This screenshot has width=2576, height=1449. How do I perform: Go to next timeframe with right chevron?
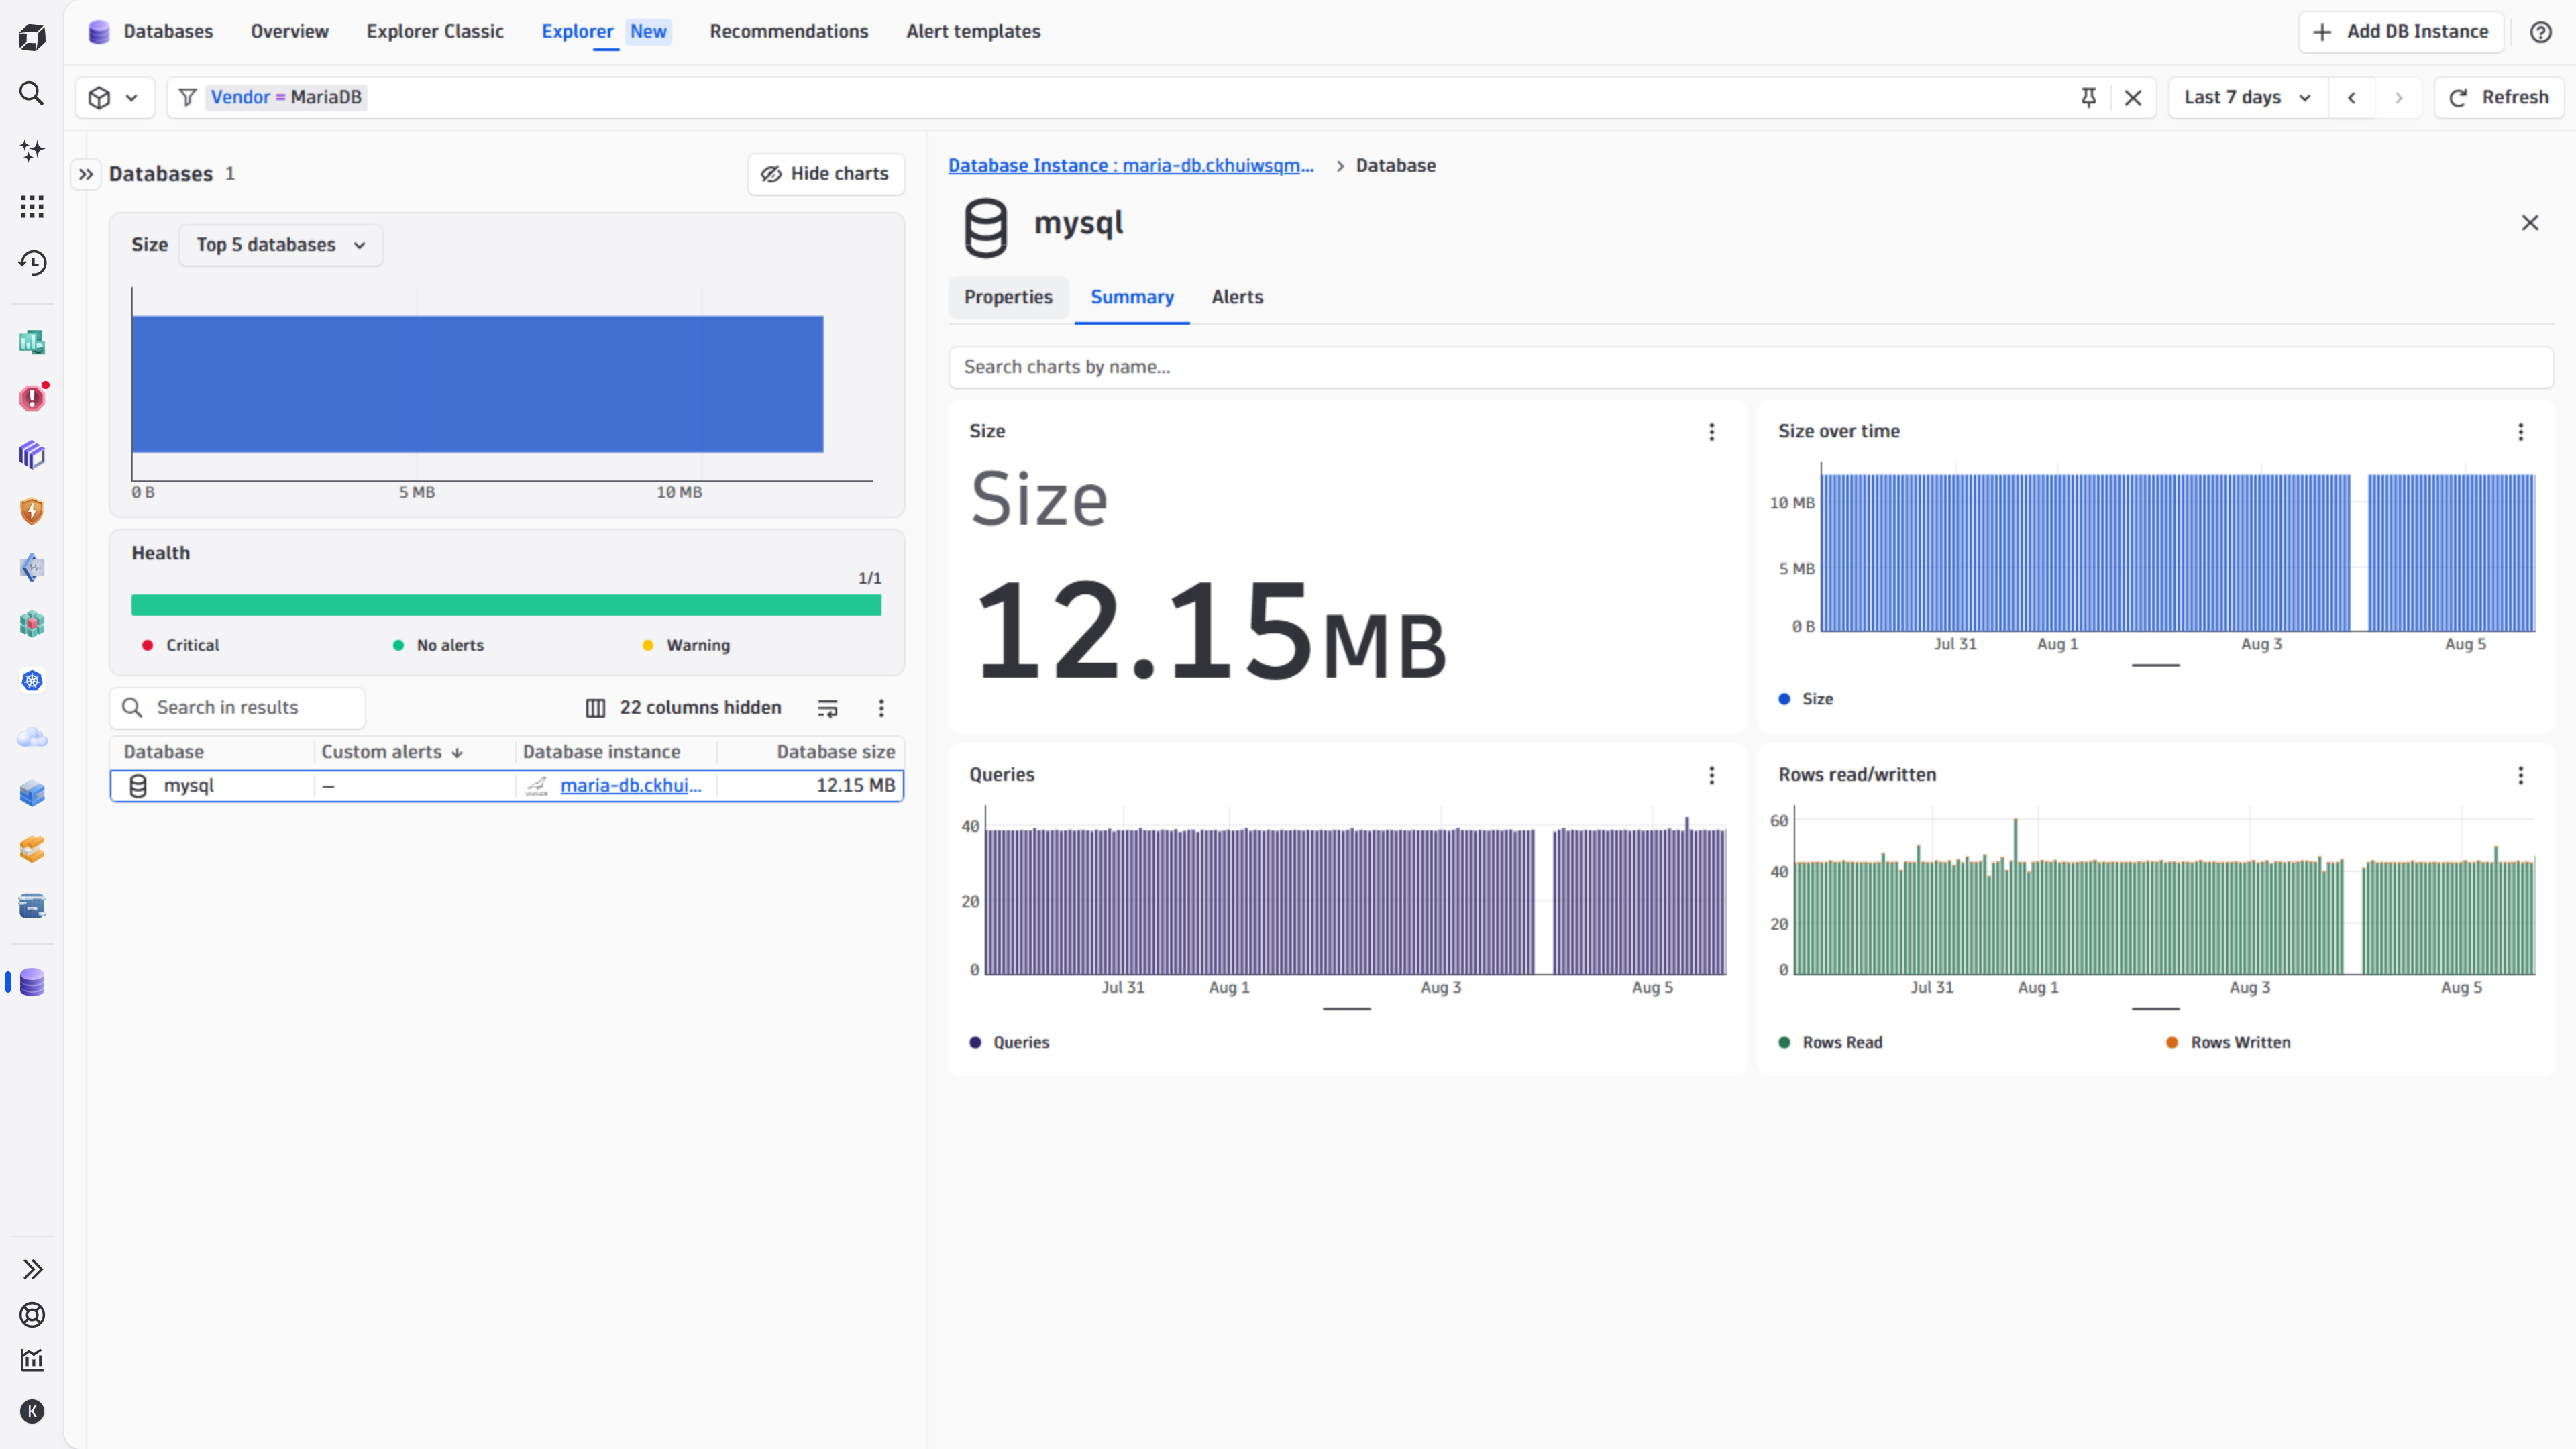(x=2398, y=97)
